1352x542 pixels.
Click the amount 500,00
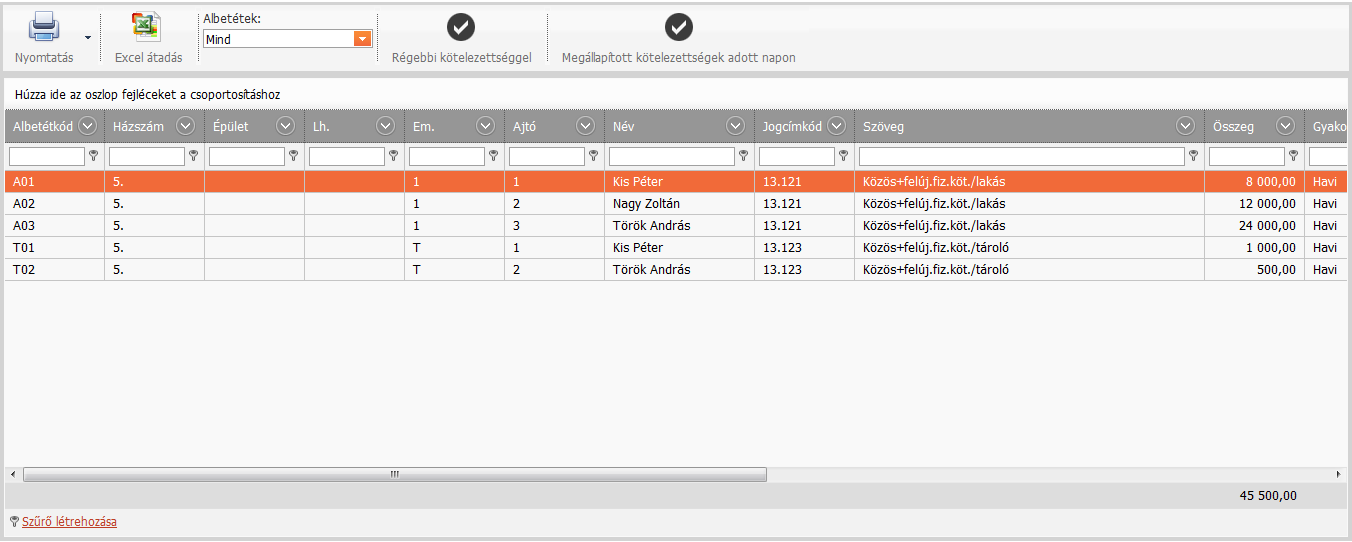1276,270
